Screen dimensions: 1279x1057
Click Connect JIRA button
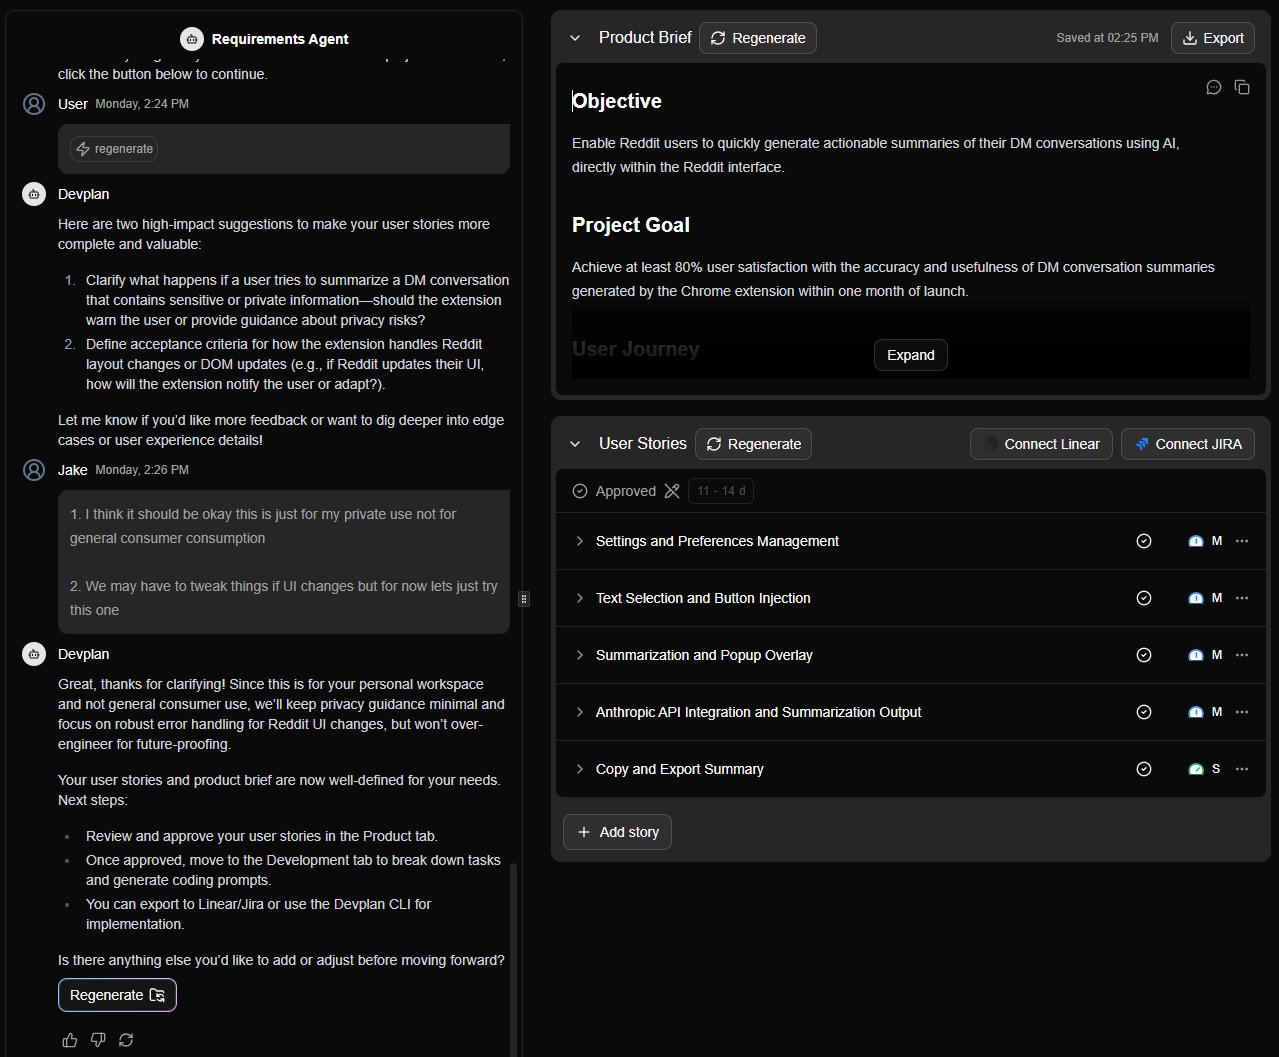[x=1187, y=444]
